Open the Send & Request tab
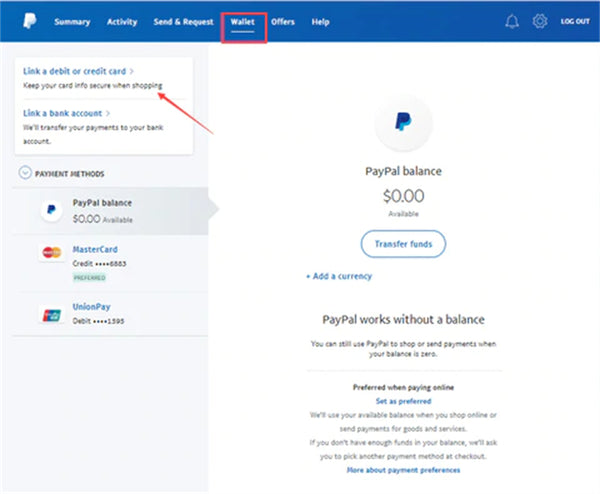600x494 pixels. pos(182,21)
